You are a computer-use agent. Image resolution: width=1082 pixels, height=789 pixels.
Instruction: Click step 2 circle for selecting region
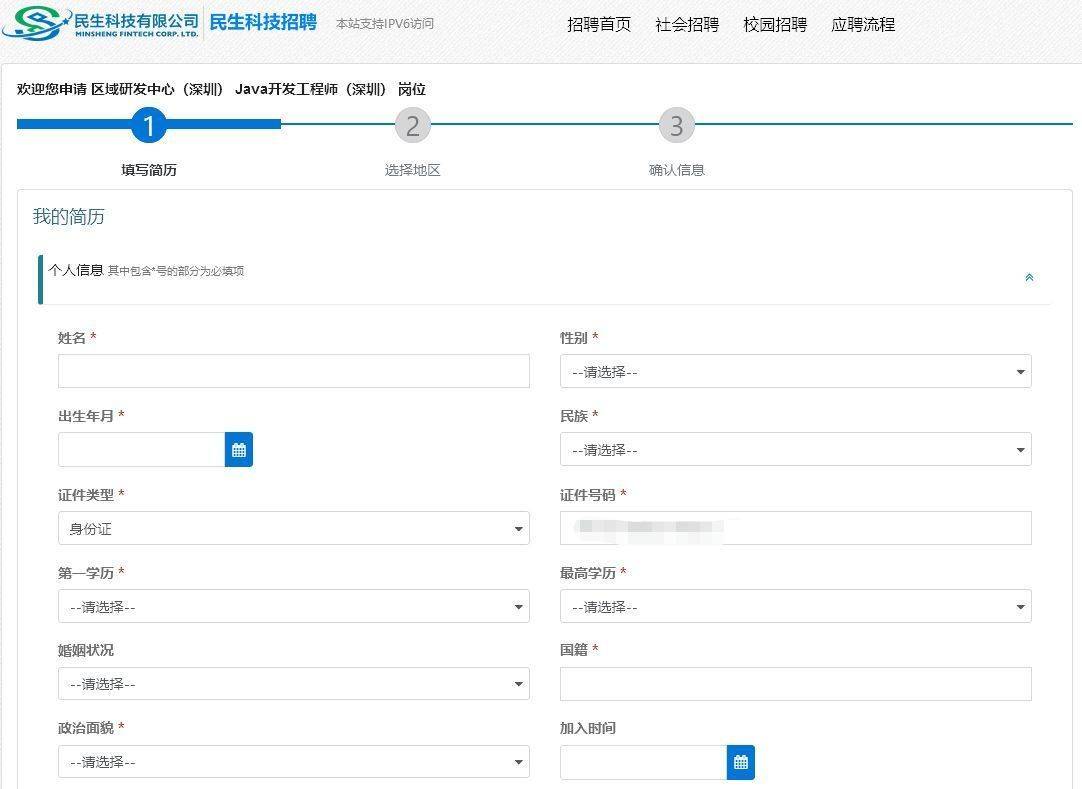pyautogui.click(x=412, y=126)
